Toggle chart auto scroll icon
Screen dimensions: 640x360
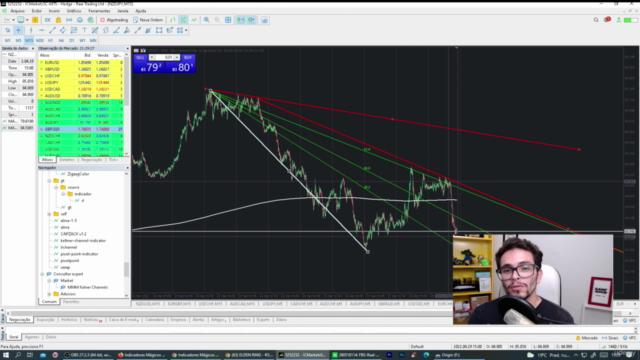click(240, 20)
